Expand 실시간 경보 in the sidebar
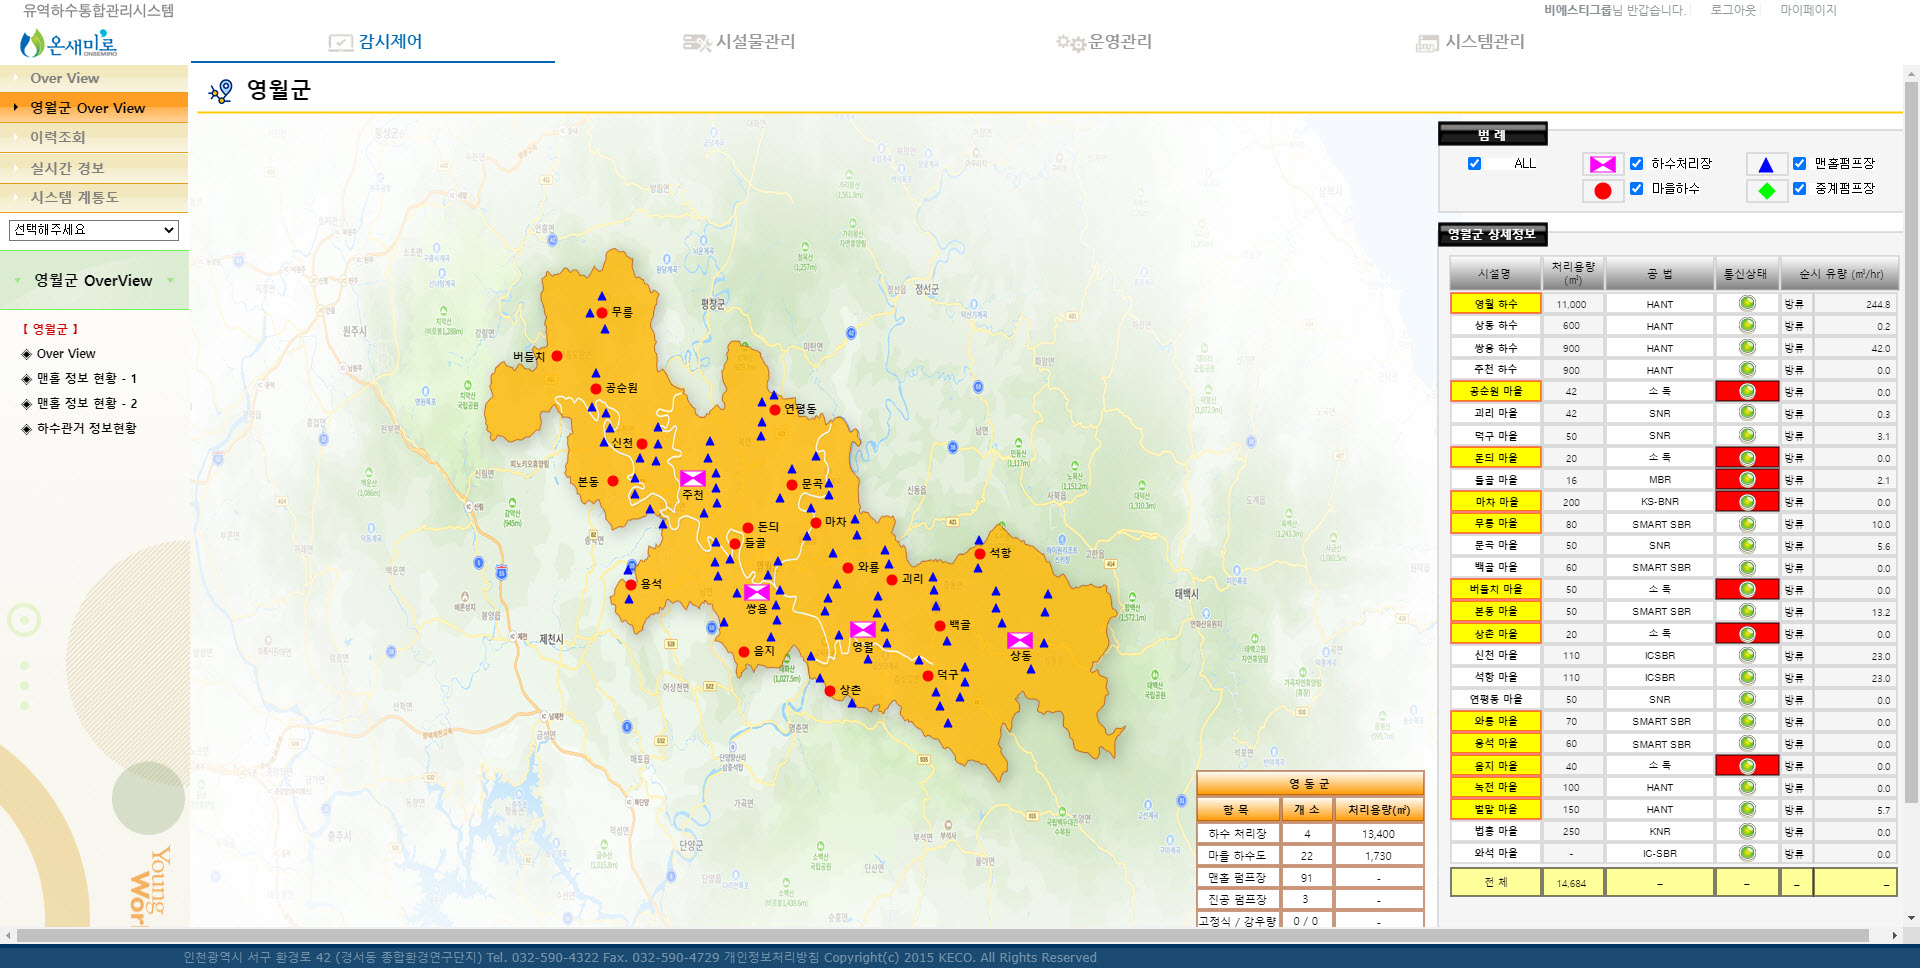Image resolution: width=1920 pixels, height=969 pixels. (94, 168)
